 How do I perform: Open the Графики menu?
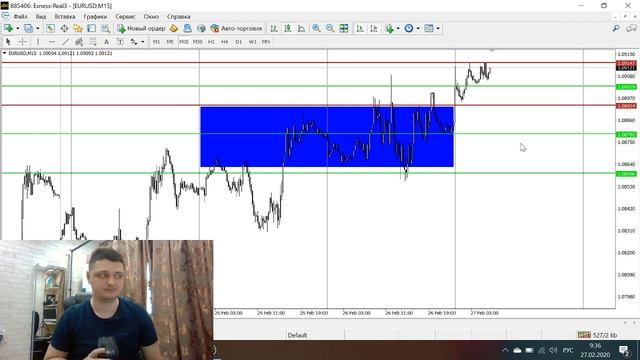[x=95, y=17]
